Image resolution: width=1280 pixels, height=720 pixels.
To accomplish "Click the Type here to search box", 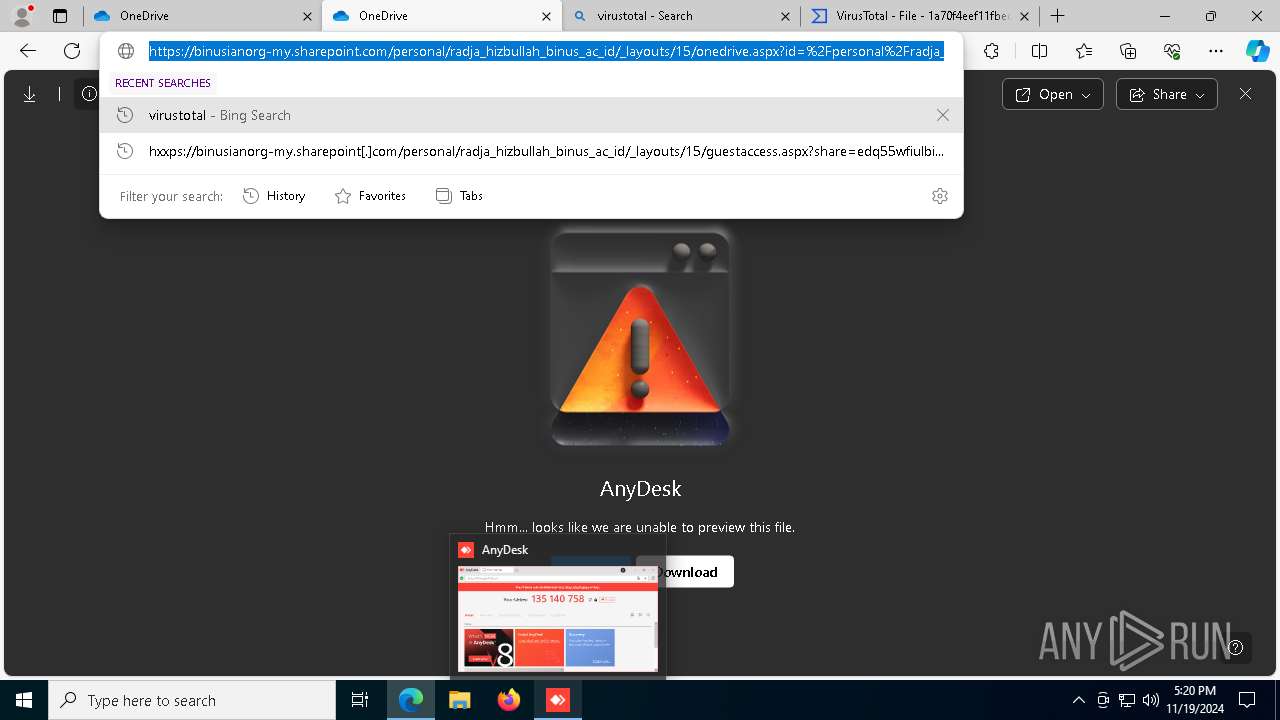I will (192, 700).
